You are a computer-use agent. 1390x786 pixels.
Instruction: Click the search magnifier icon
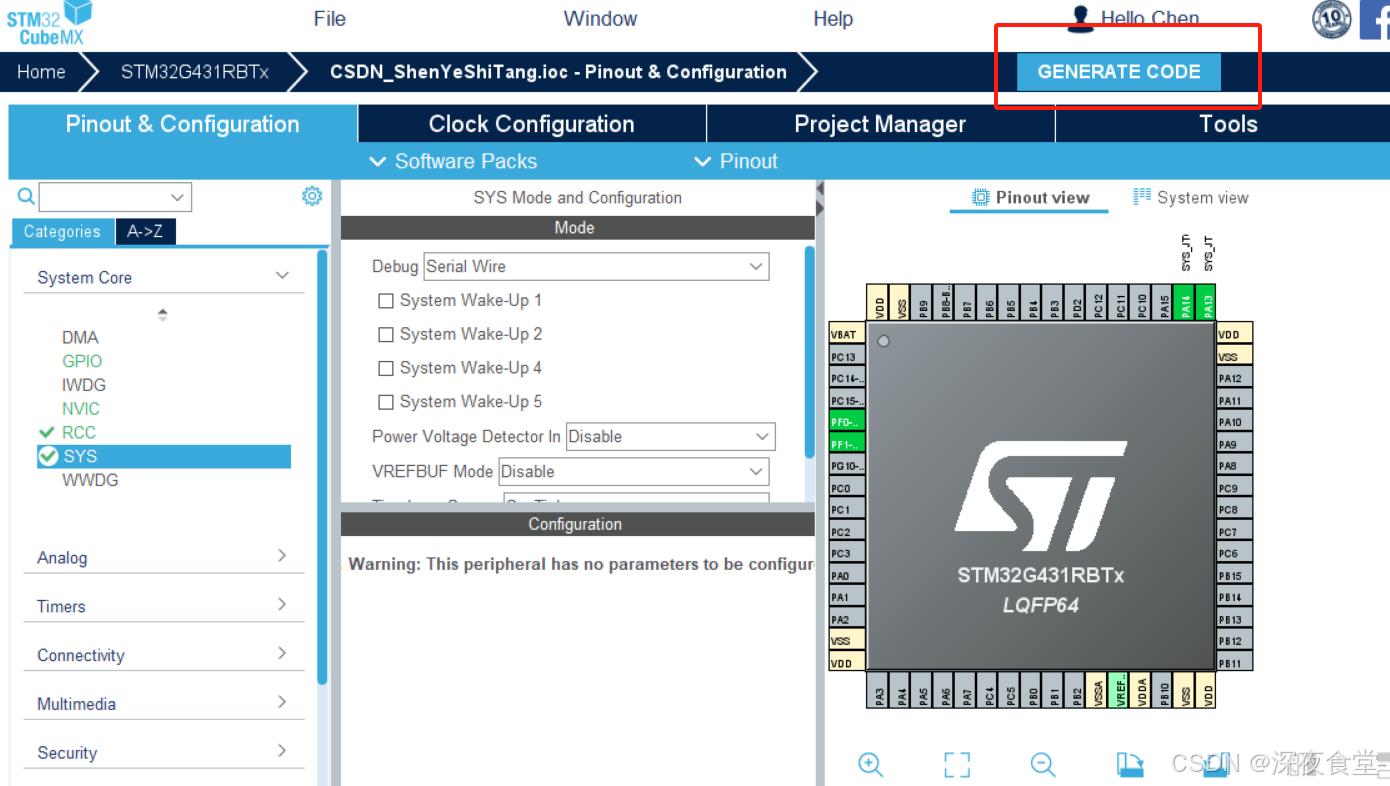pyautogui.click(x=26, y=196)
